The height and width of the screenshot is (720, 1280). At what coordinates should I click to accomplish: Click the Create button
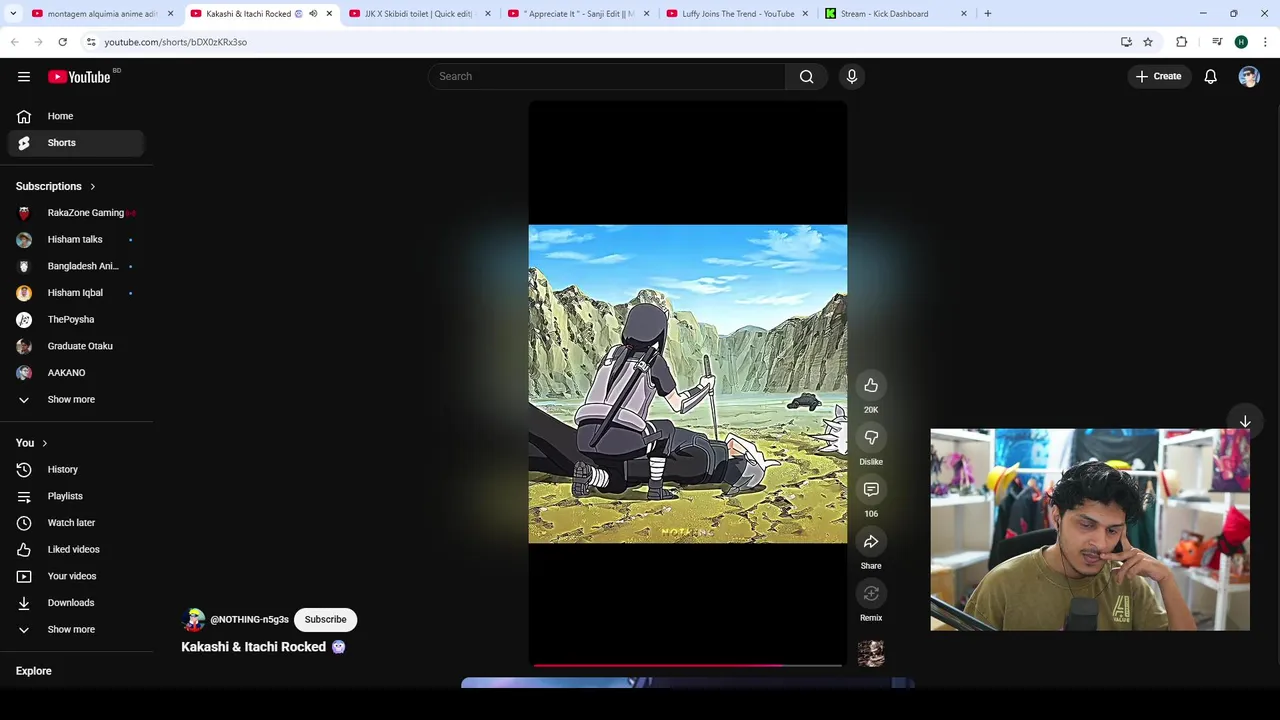coord(1158,76)
